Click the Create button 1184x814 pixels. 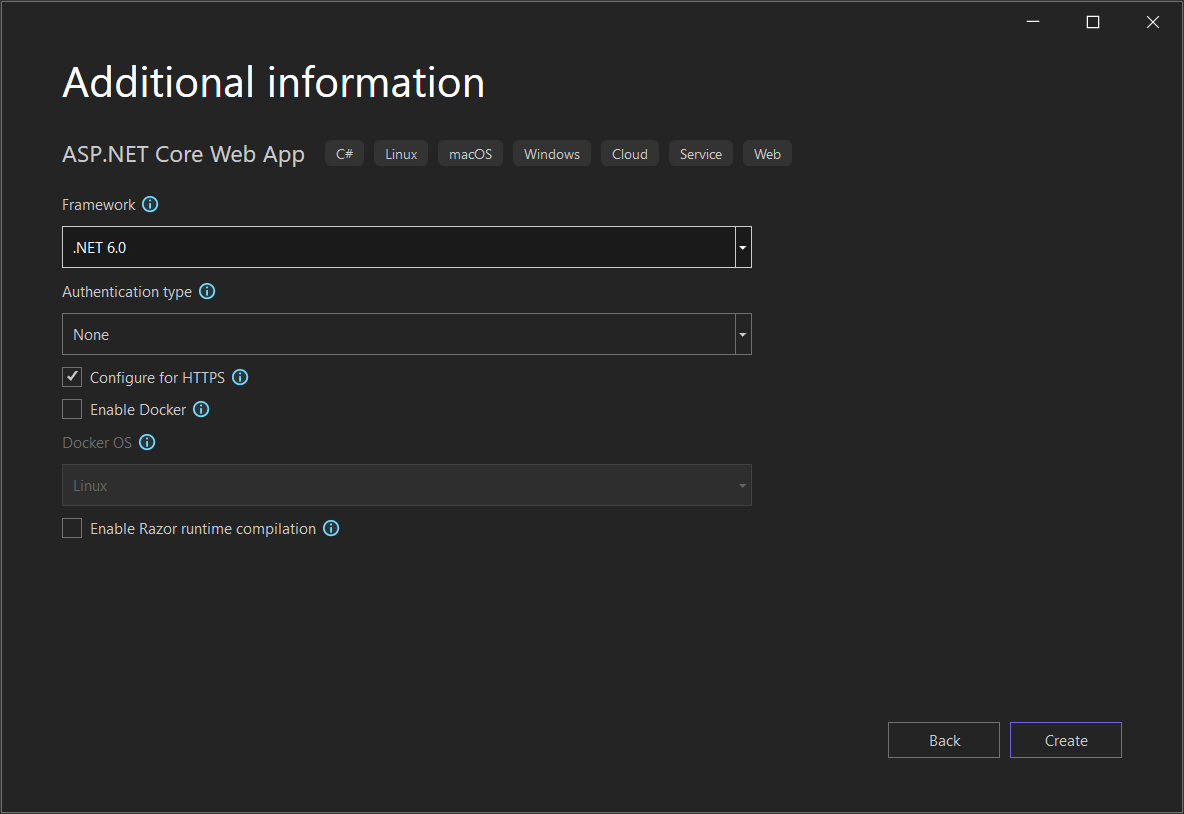[x=1065, y=740]
